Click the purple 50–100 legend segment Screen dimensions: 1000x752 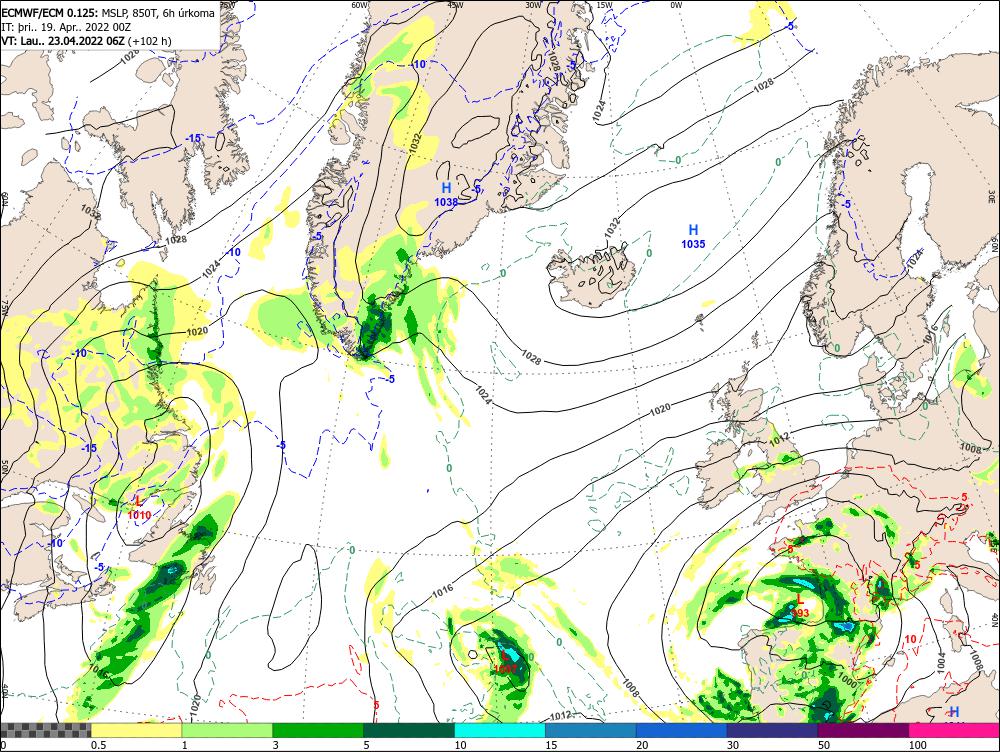click(x=864, y=730)
